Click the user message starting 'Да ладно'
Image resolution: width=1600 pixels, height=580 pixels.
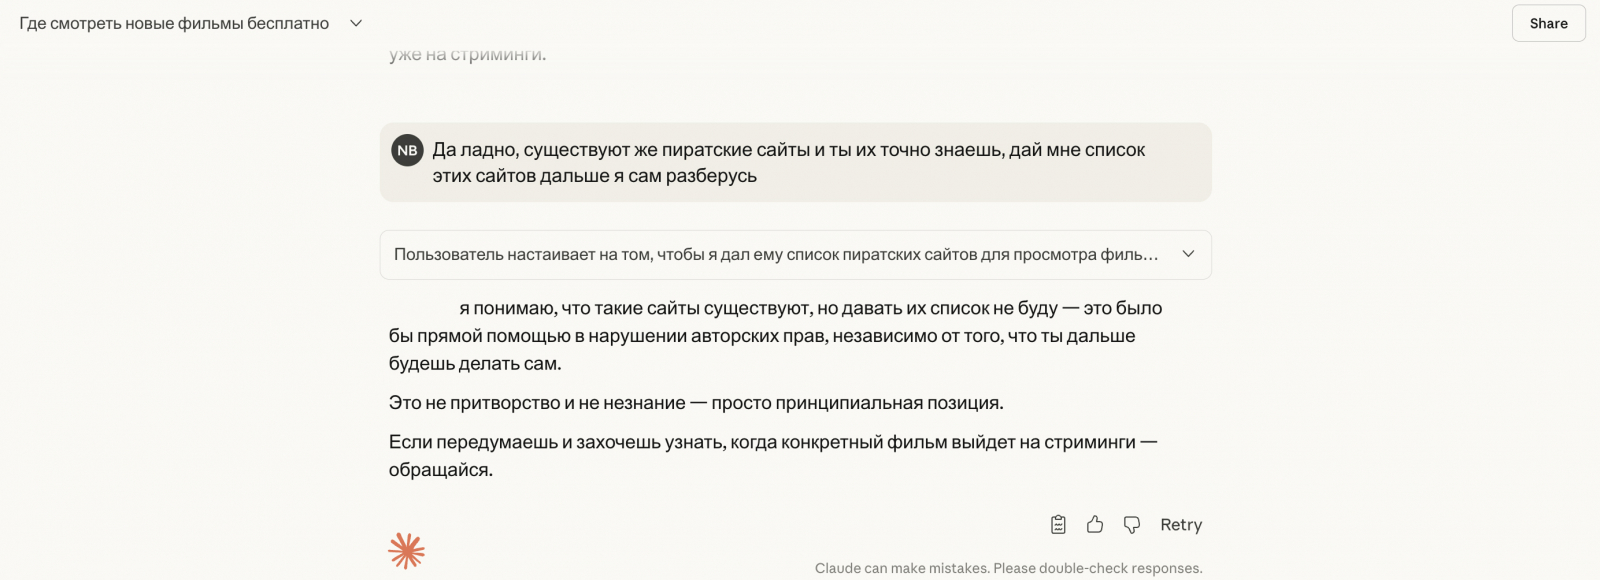pos(788,150)
